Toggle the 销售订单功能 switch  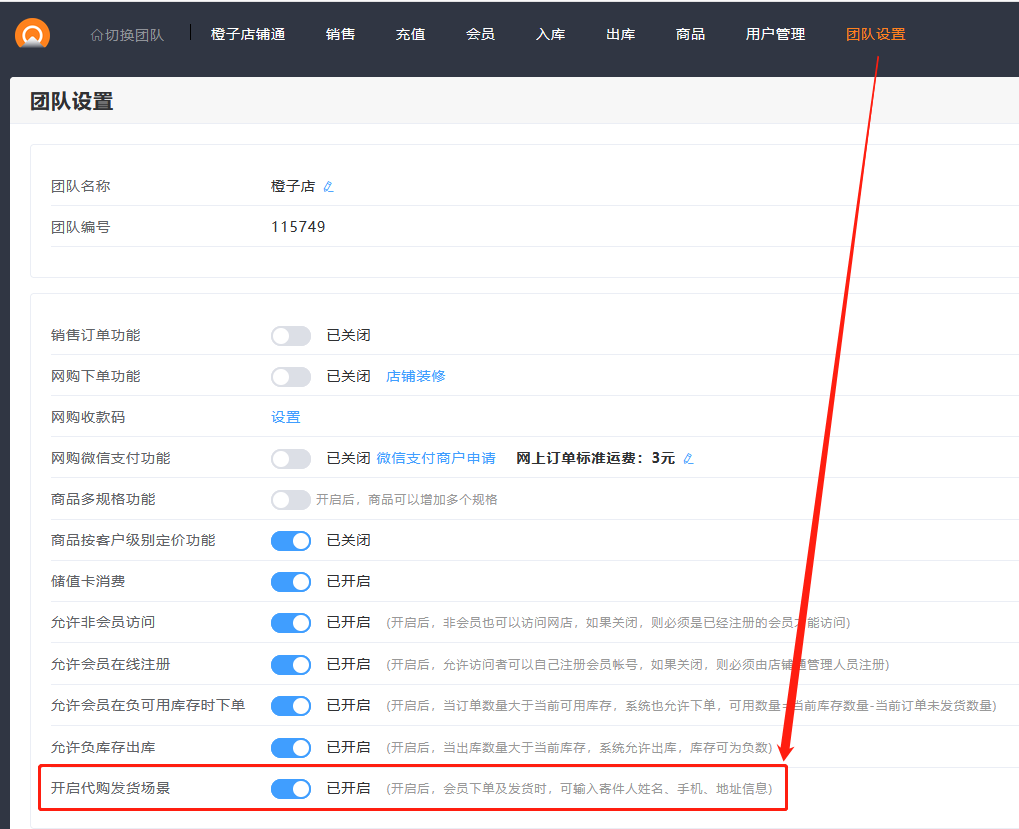point(291,336)
